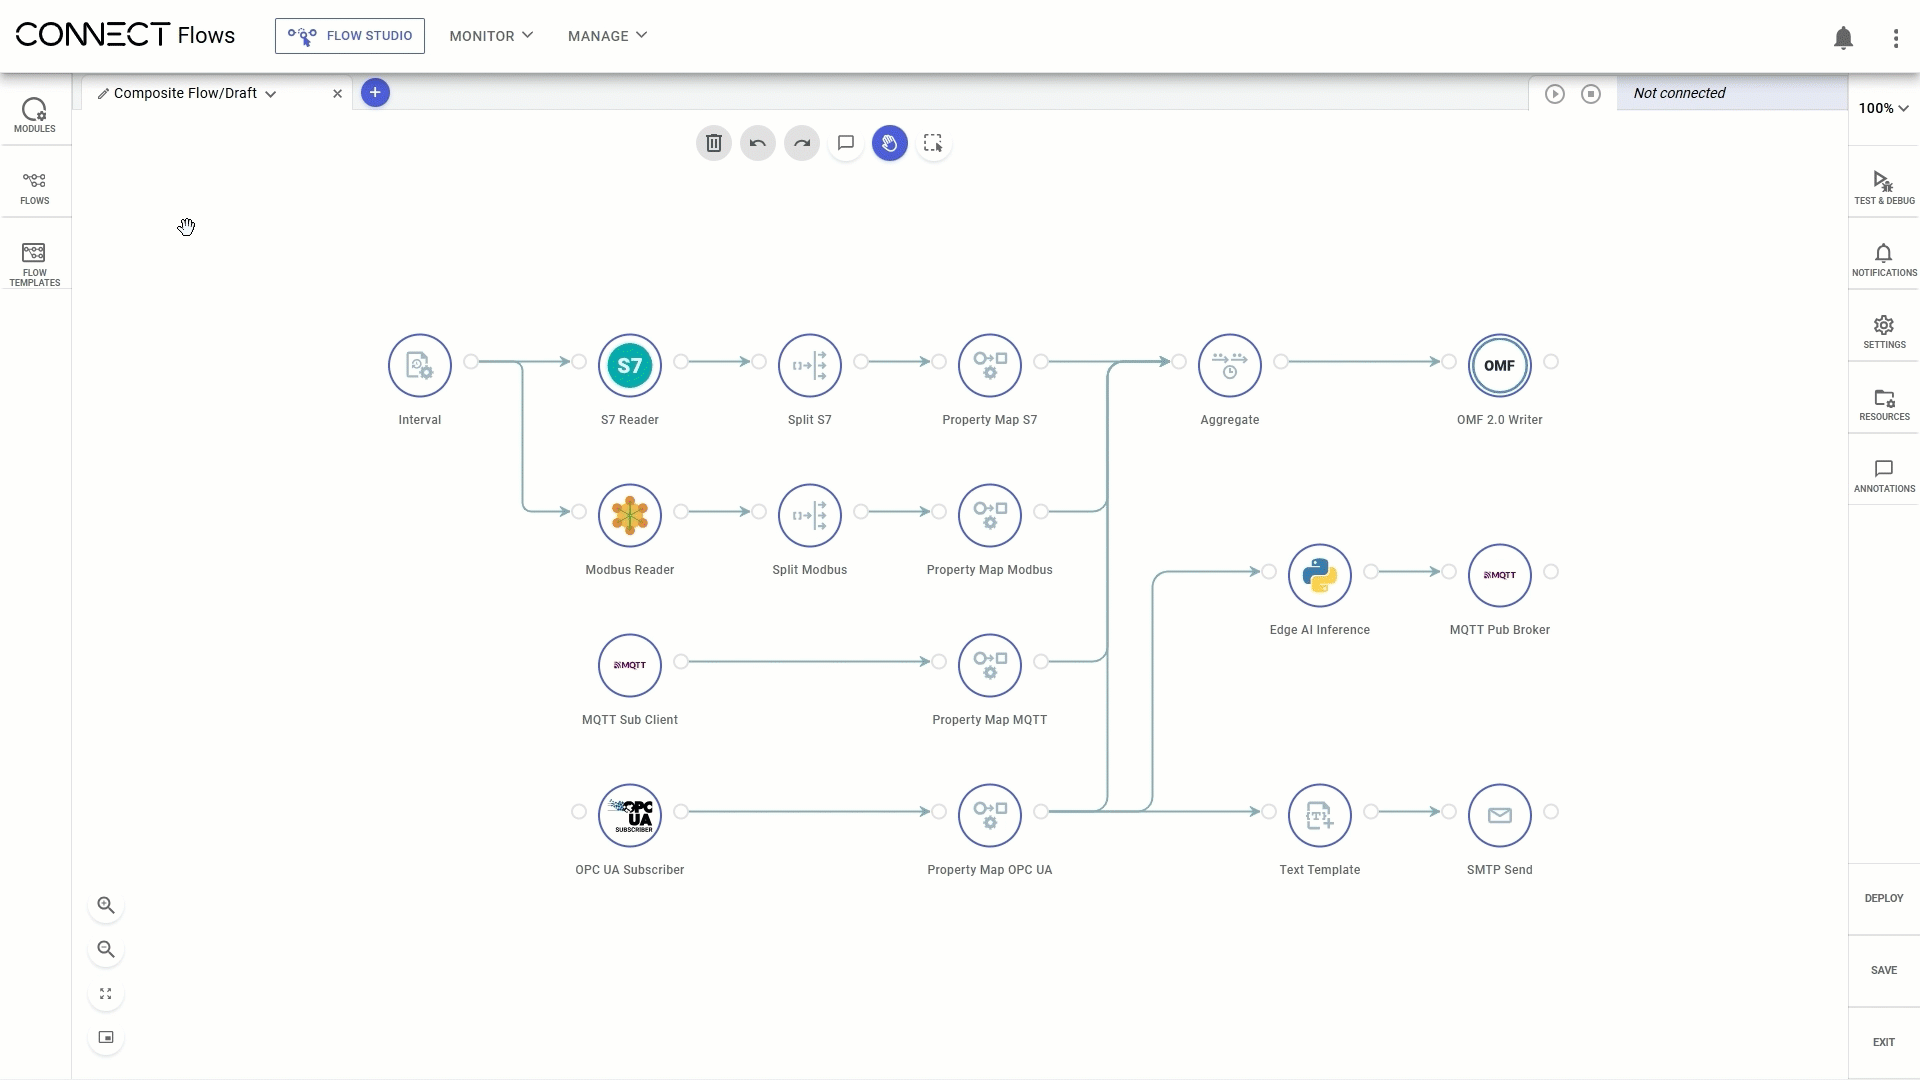Select the OPC UA Subscriber node

(x=630, y=816)
